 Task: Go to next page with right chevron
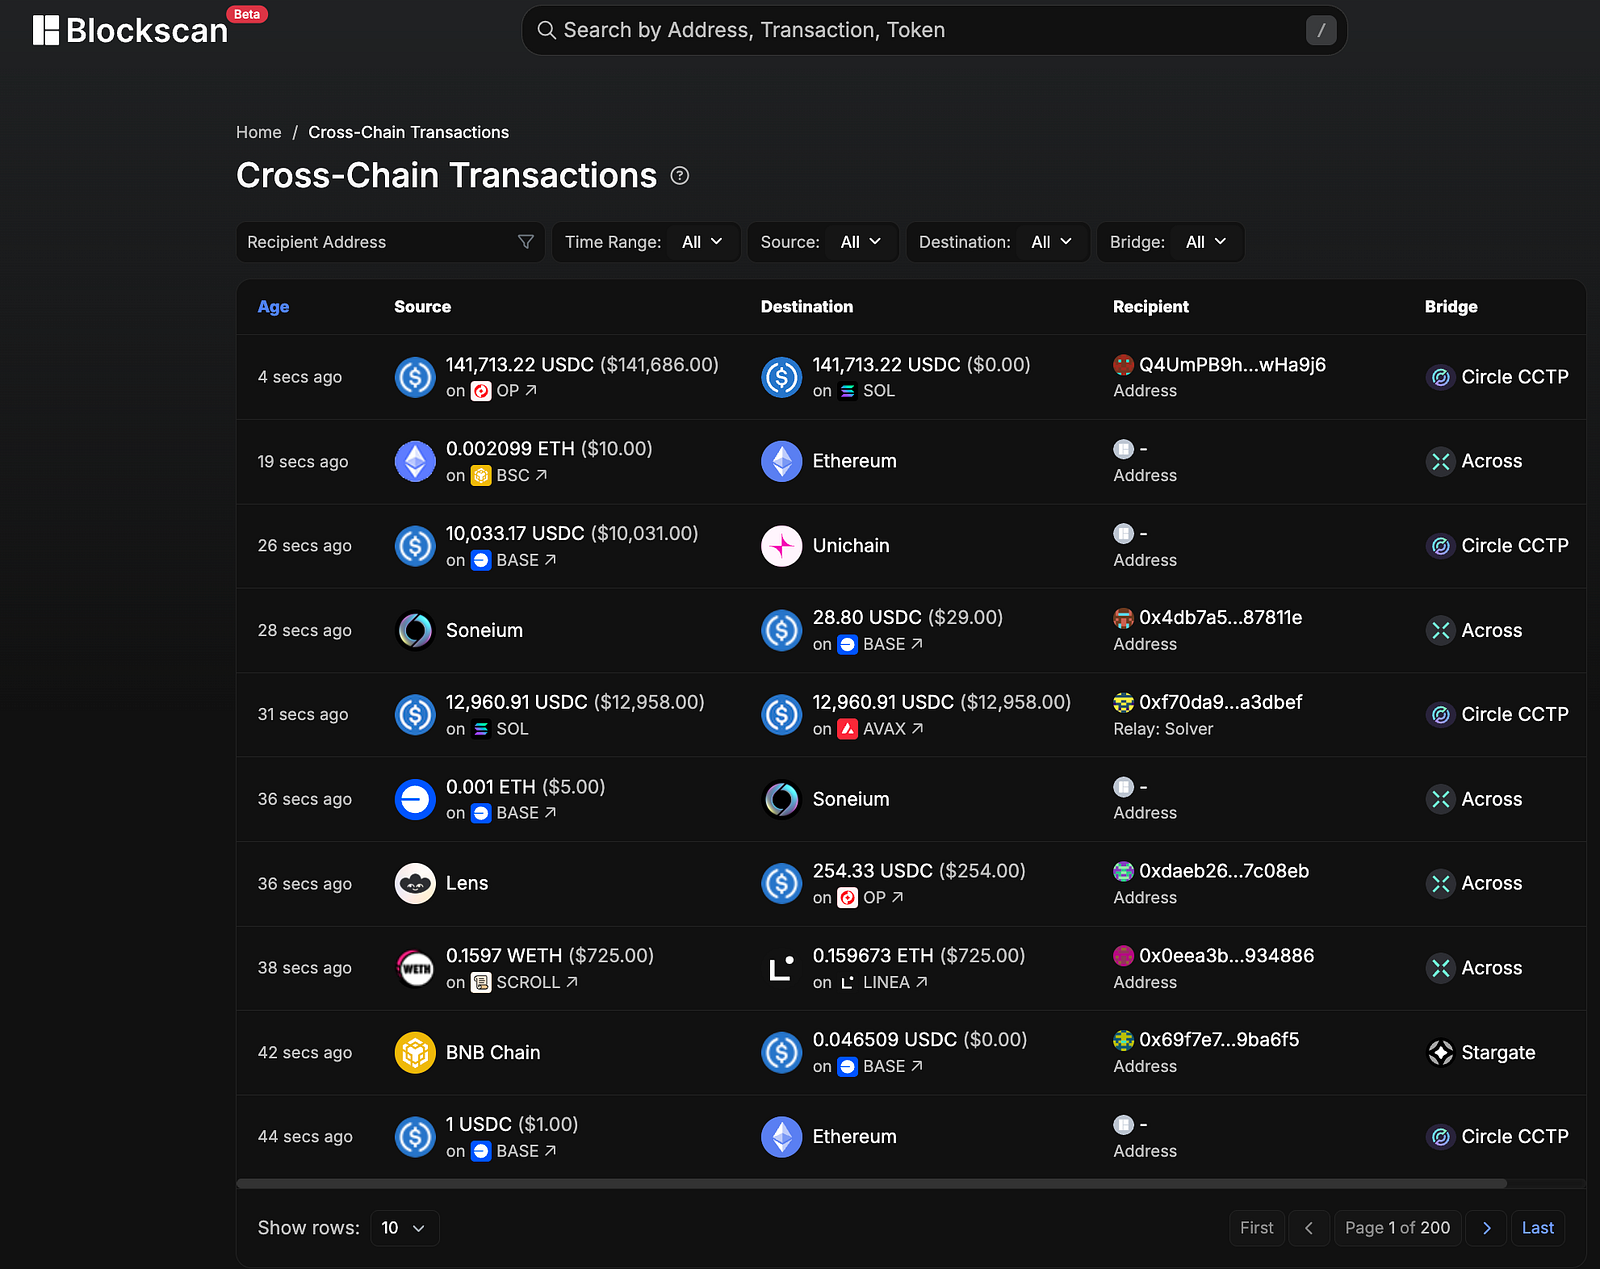(1486, 1228)
